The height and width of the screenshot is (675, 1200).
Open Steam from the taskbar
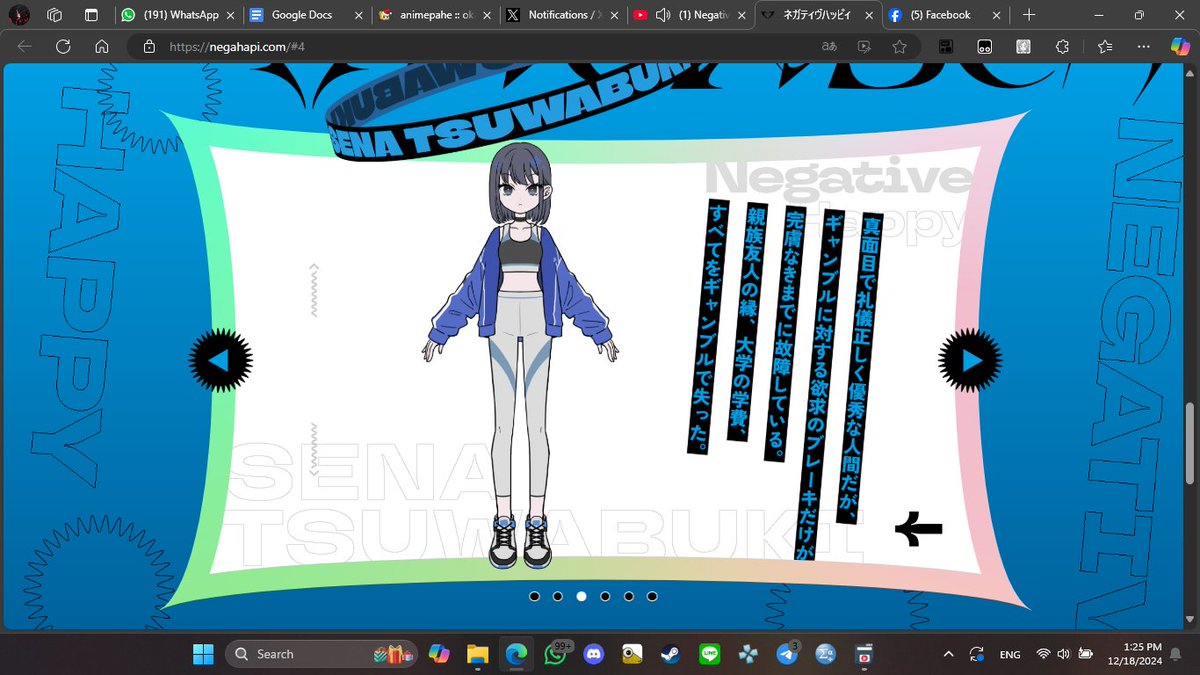672,654
